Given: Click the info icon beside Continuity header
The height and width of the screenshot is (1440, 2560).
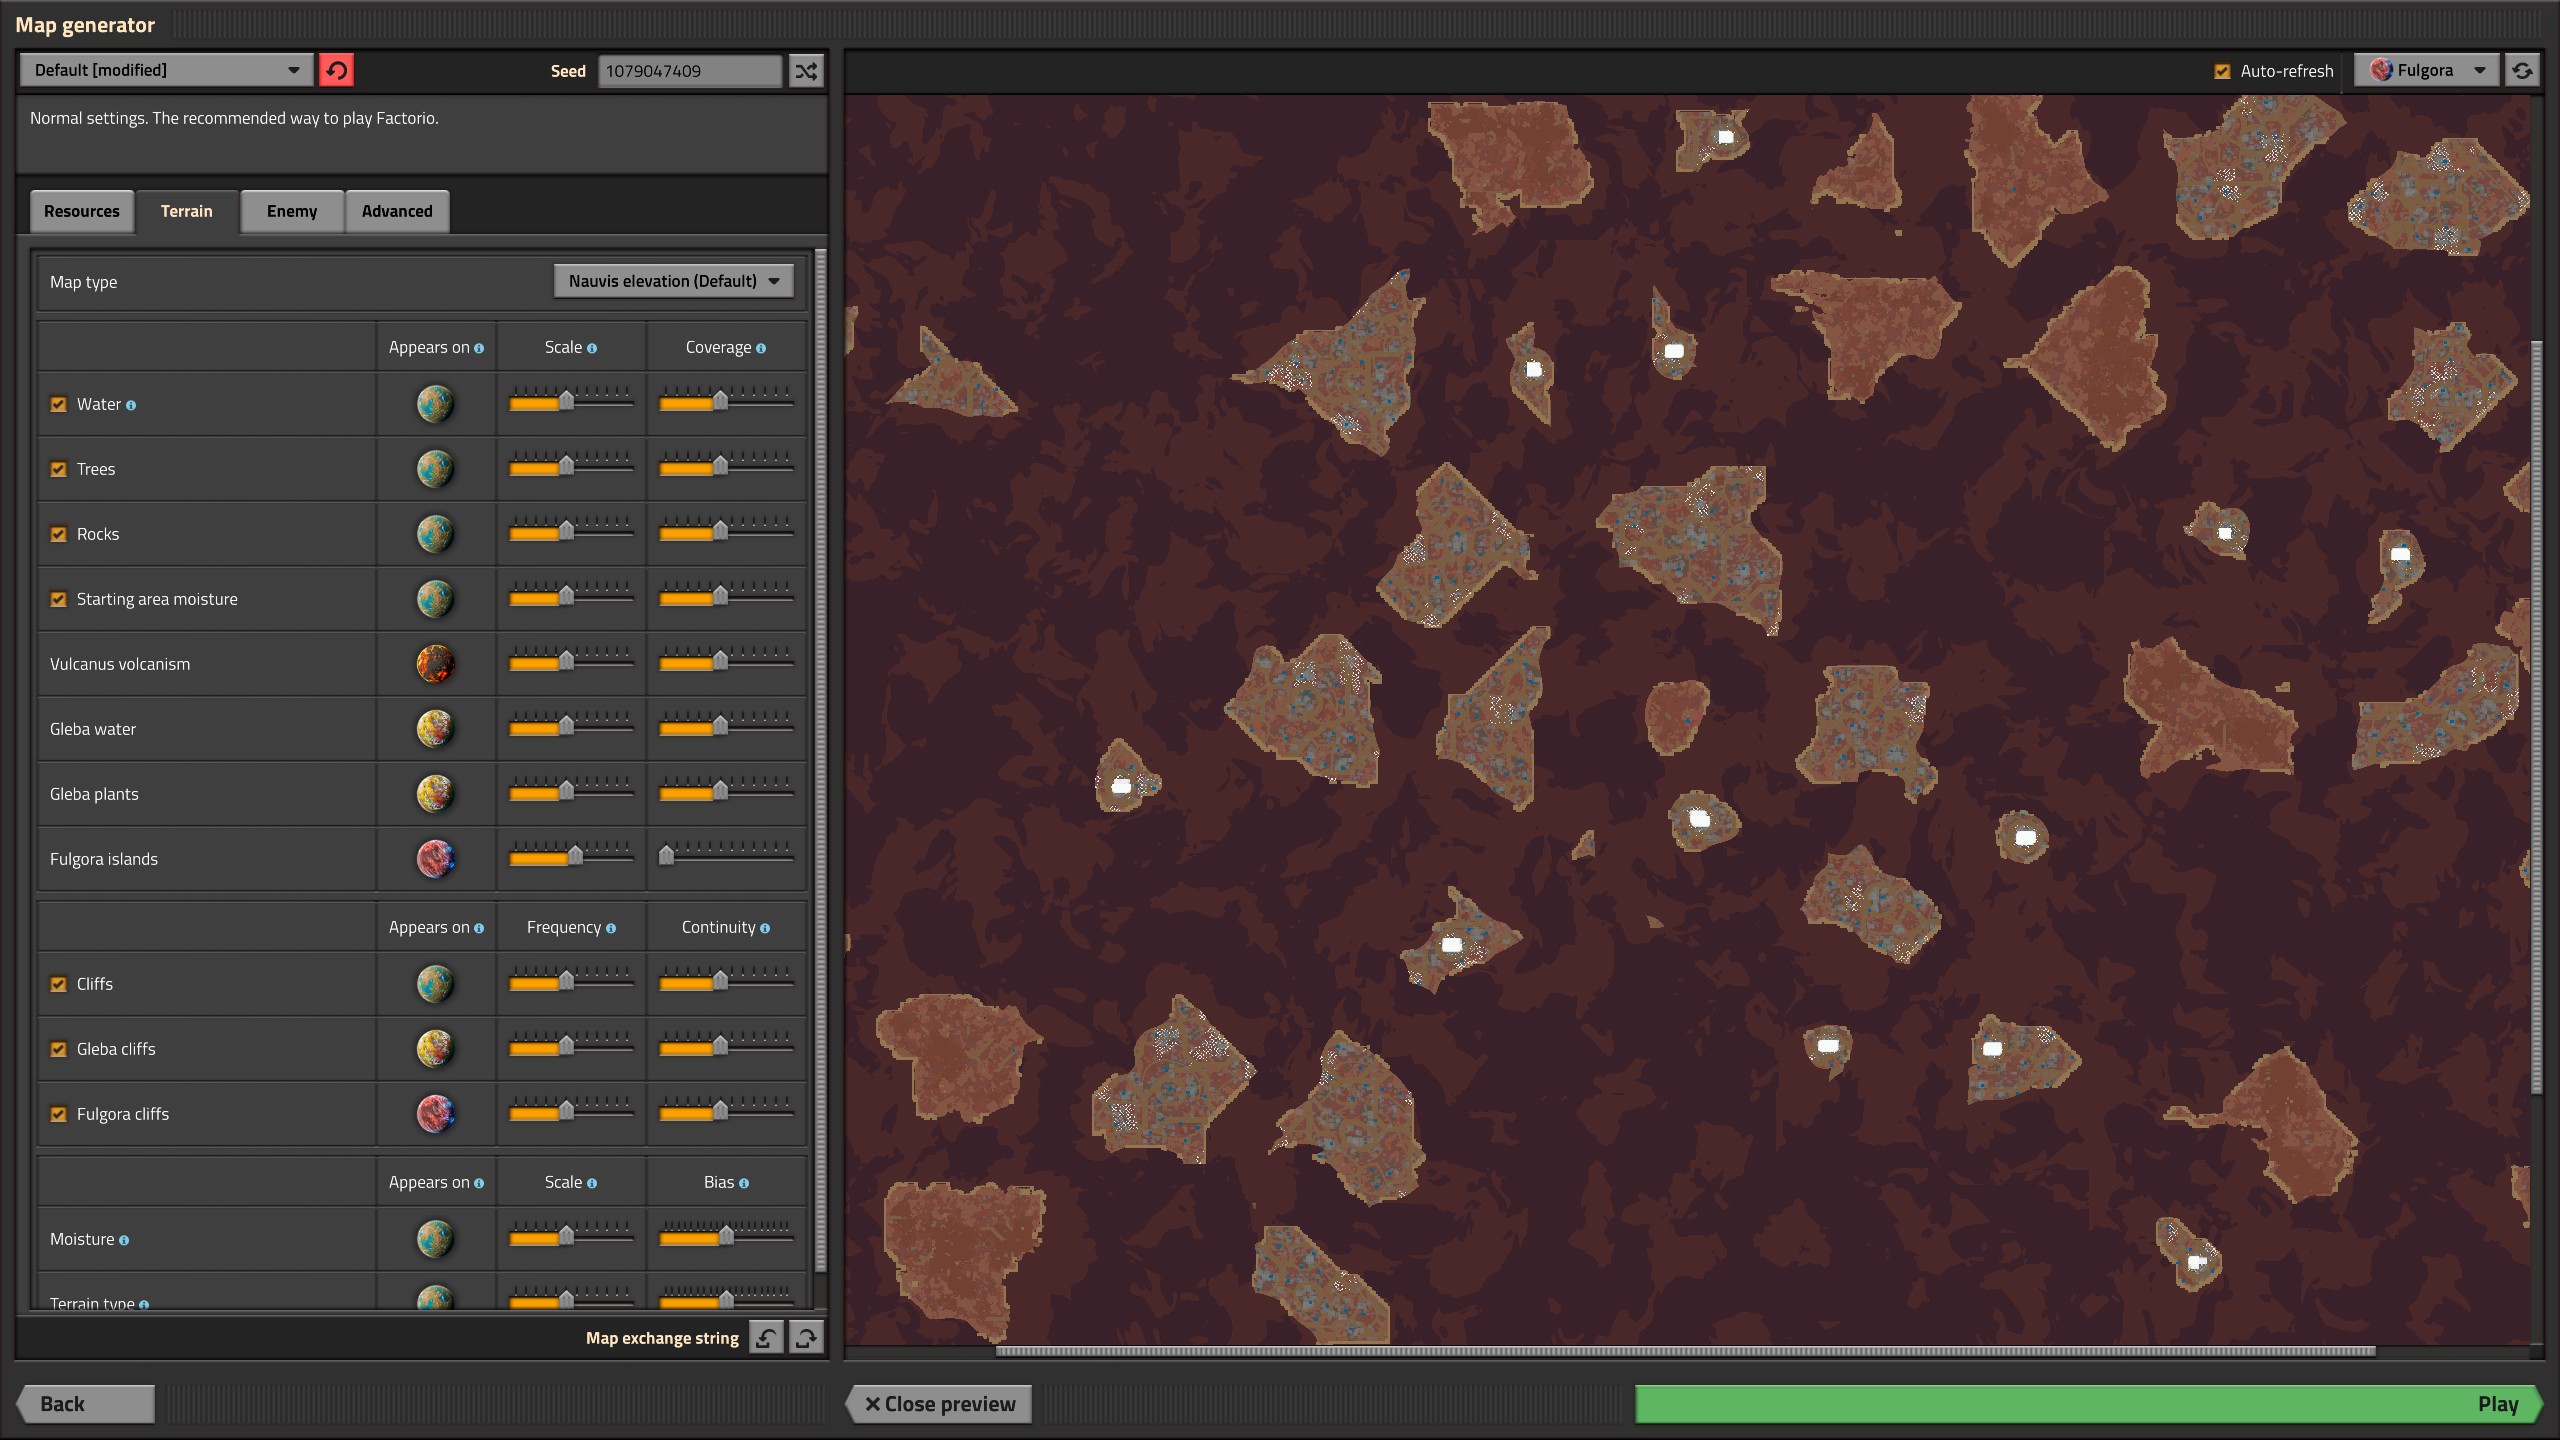Looking at the screenshot, I should click(x=765, y=928).
